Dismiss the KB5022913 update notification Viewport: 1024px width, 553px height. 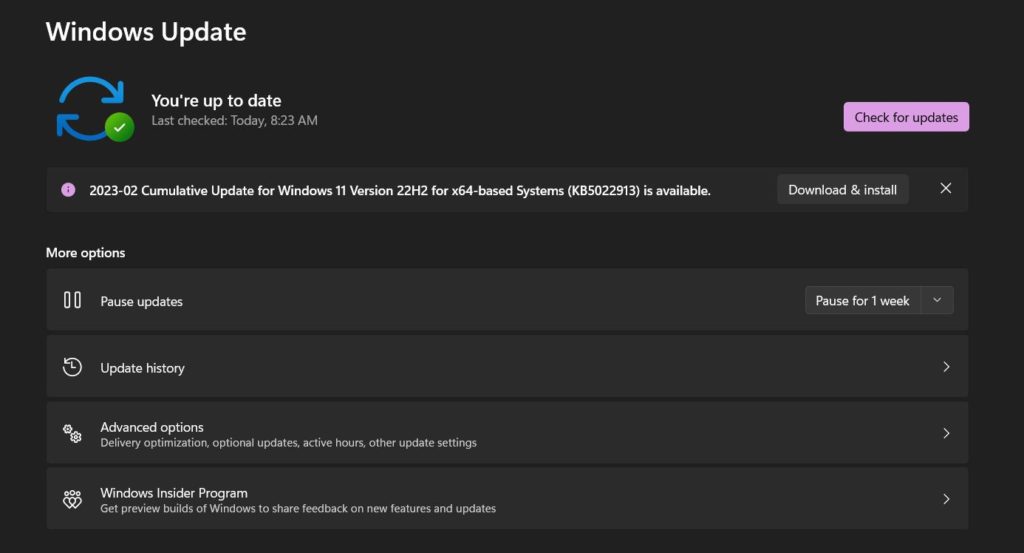point(946,189)
